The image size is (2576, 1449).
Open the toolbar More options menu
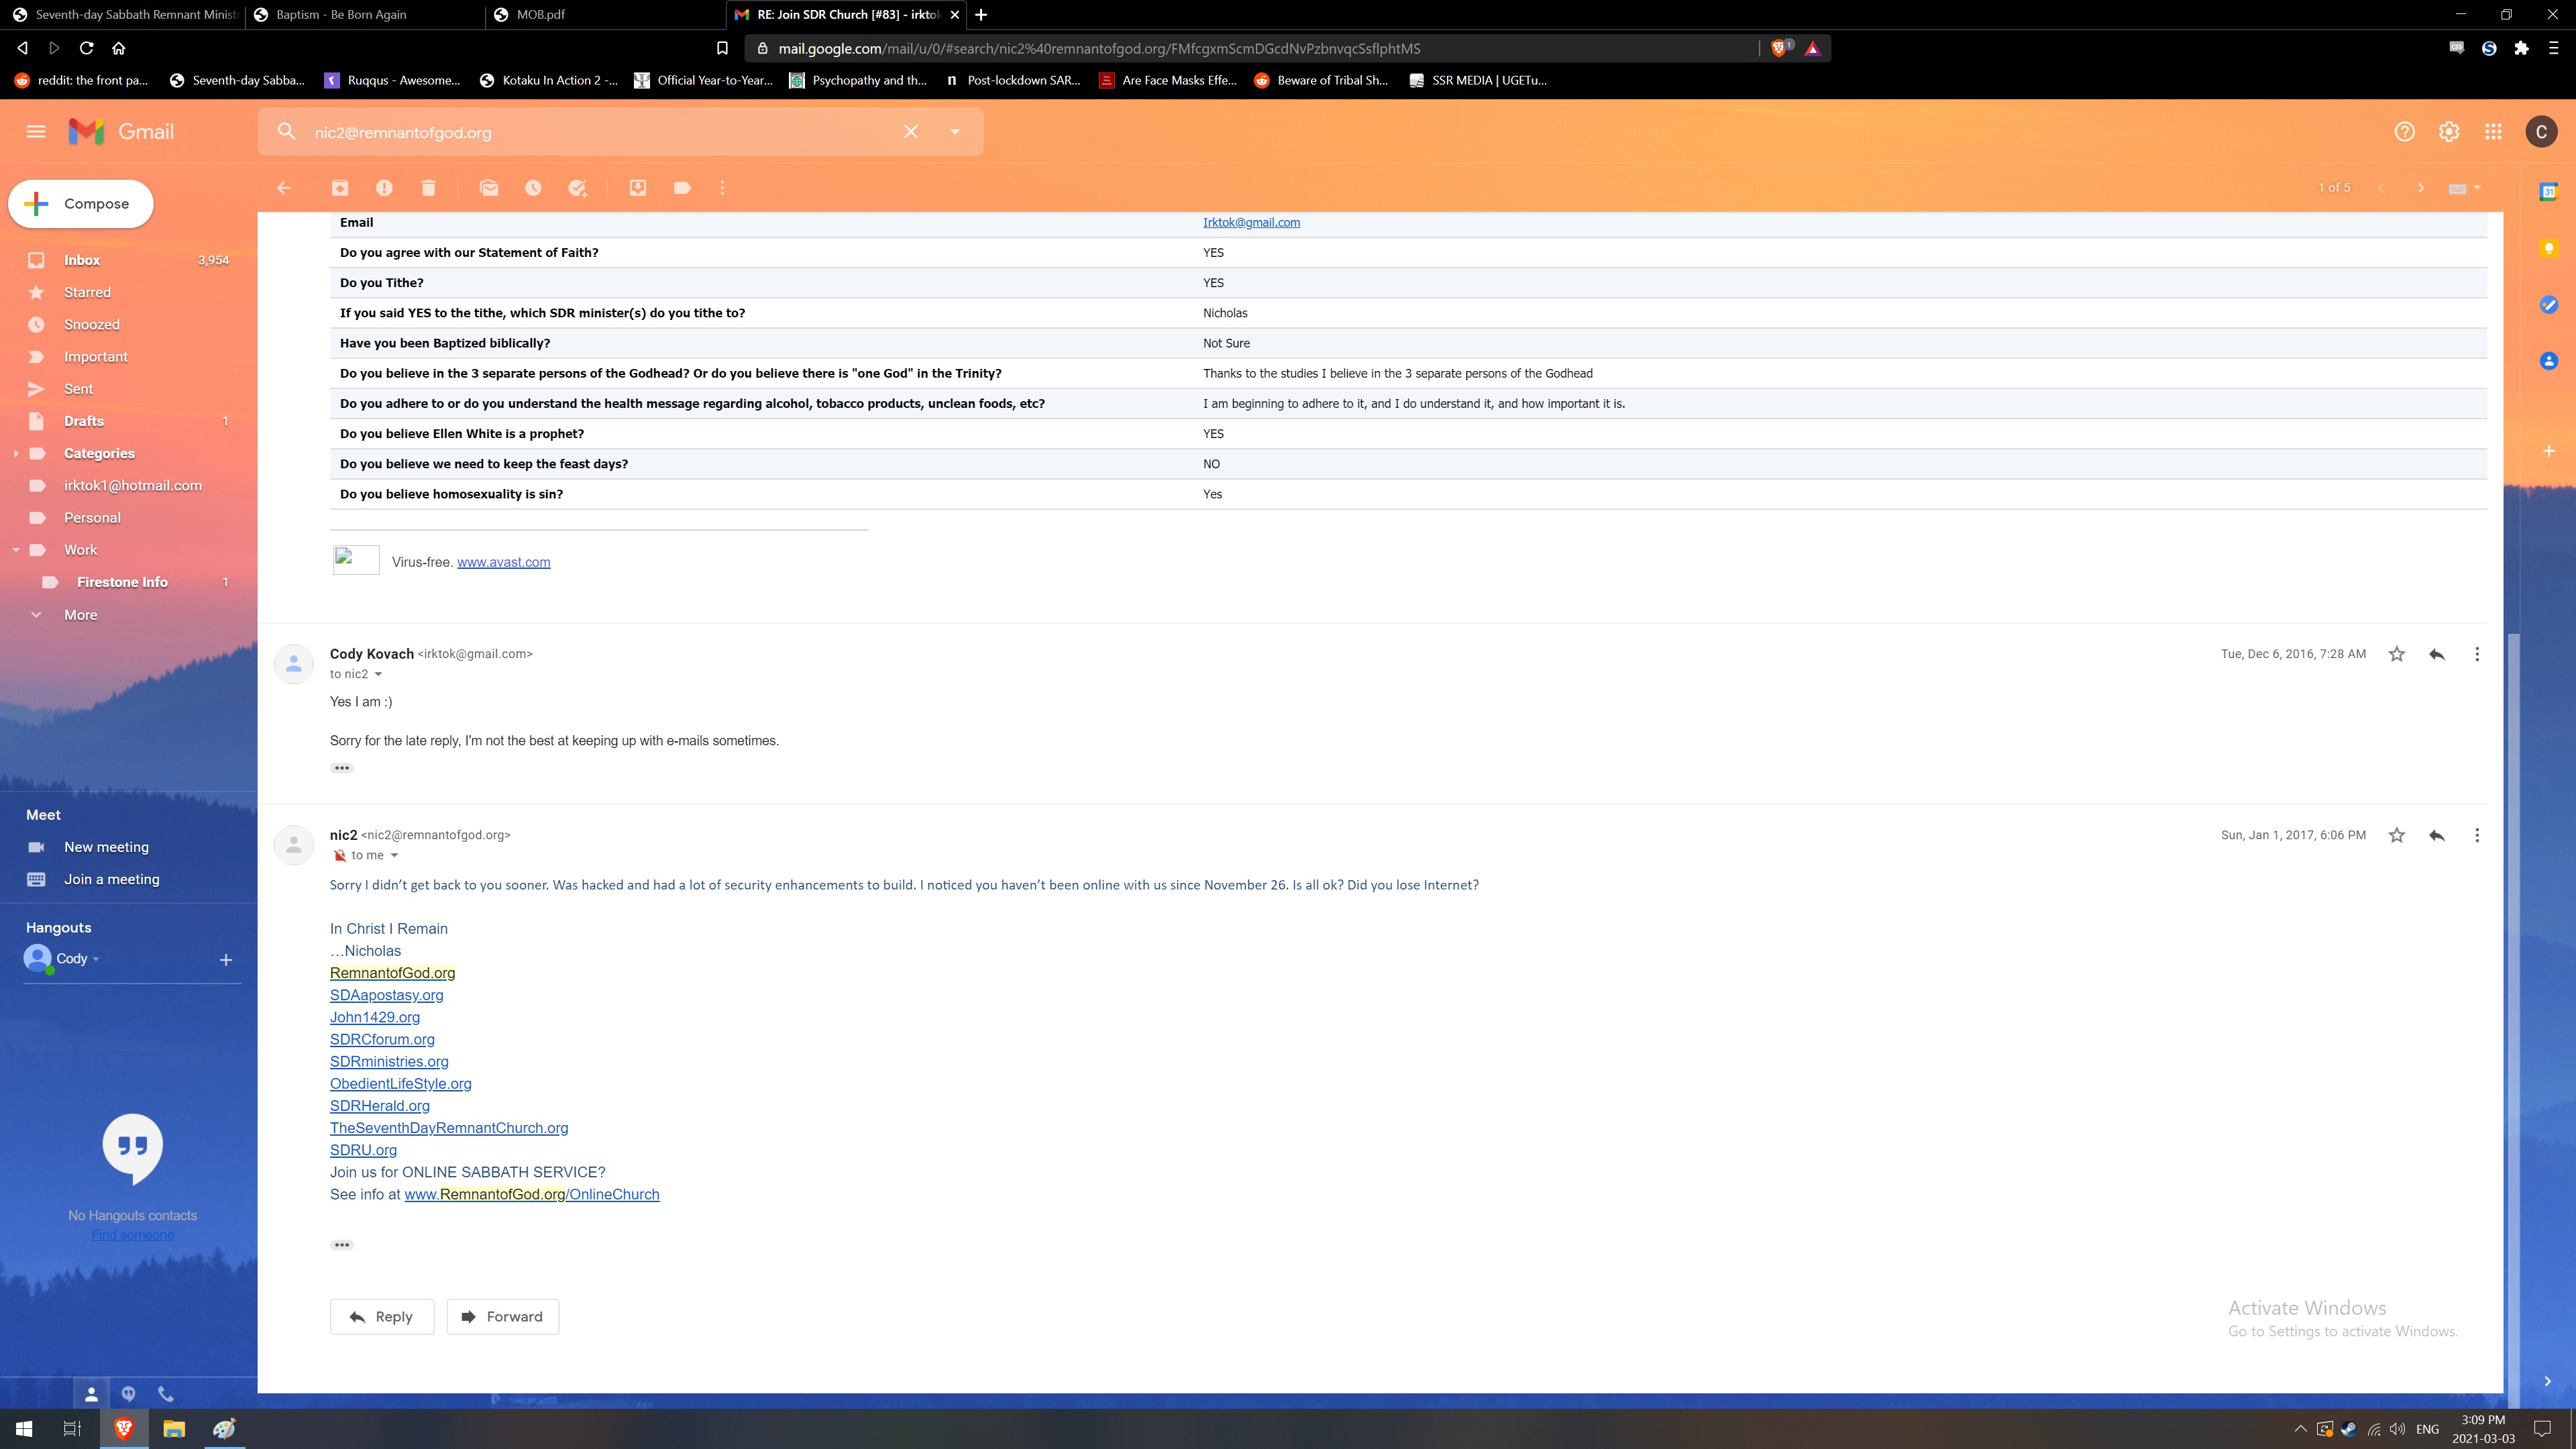coord(722,188)
